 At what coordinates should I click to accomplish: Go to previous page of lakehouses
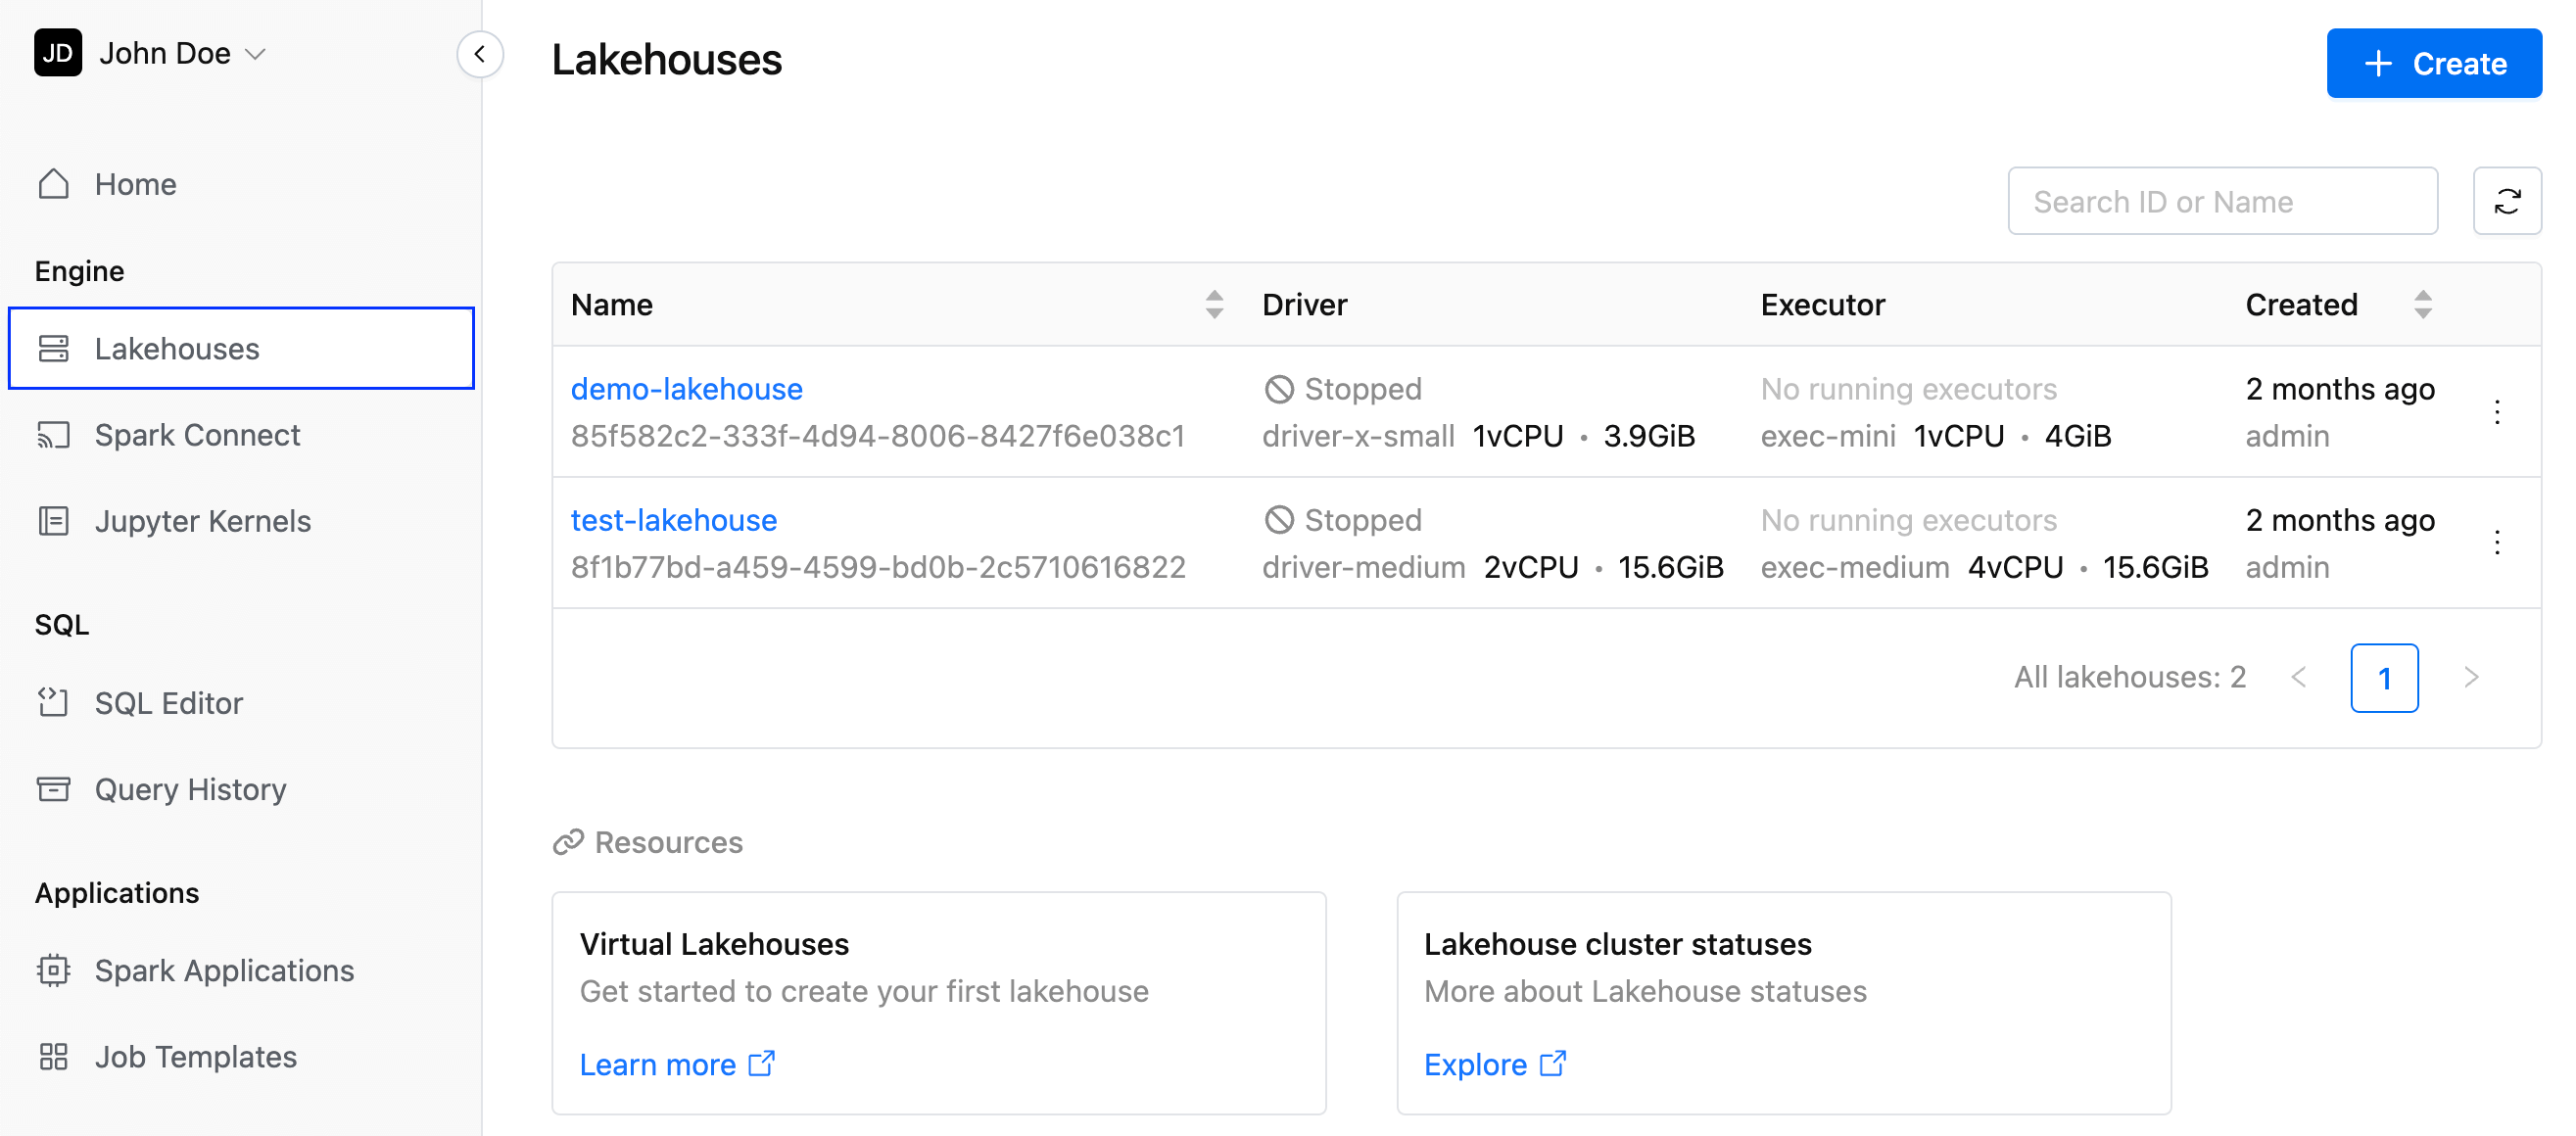(x=2298, y=677)
